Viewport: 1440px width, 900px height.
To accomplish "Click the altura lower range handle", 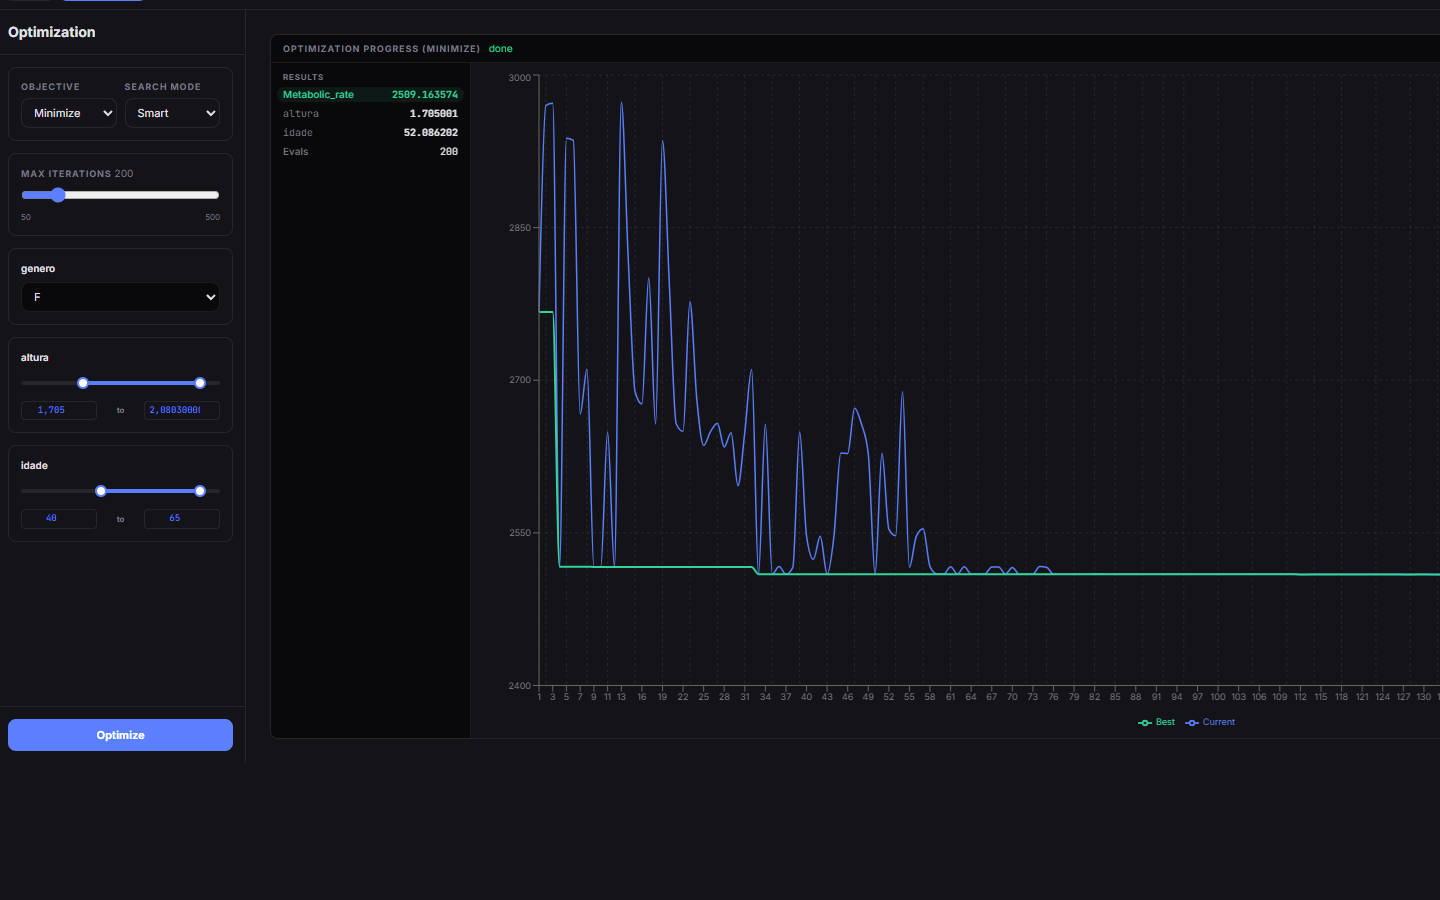I will [x=83, y=383].
